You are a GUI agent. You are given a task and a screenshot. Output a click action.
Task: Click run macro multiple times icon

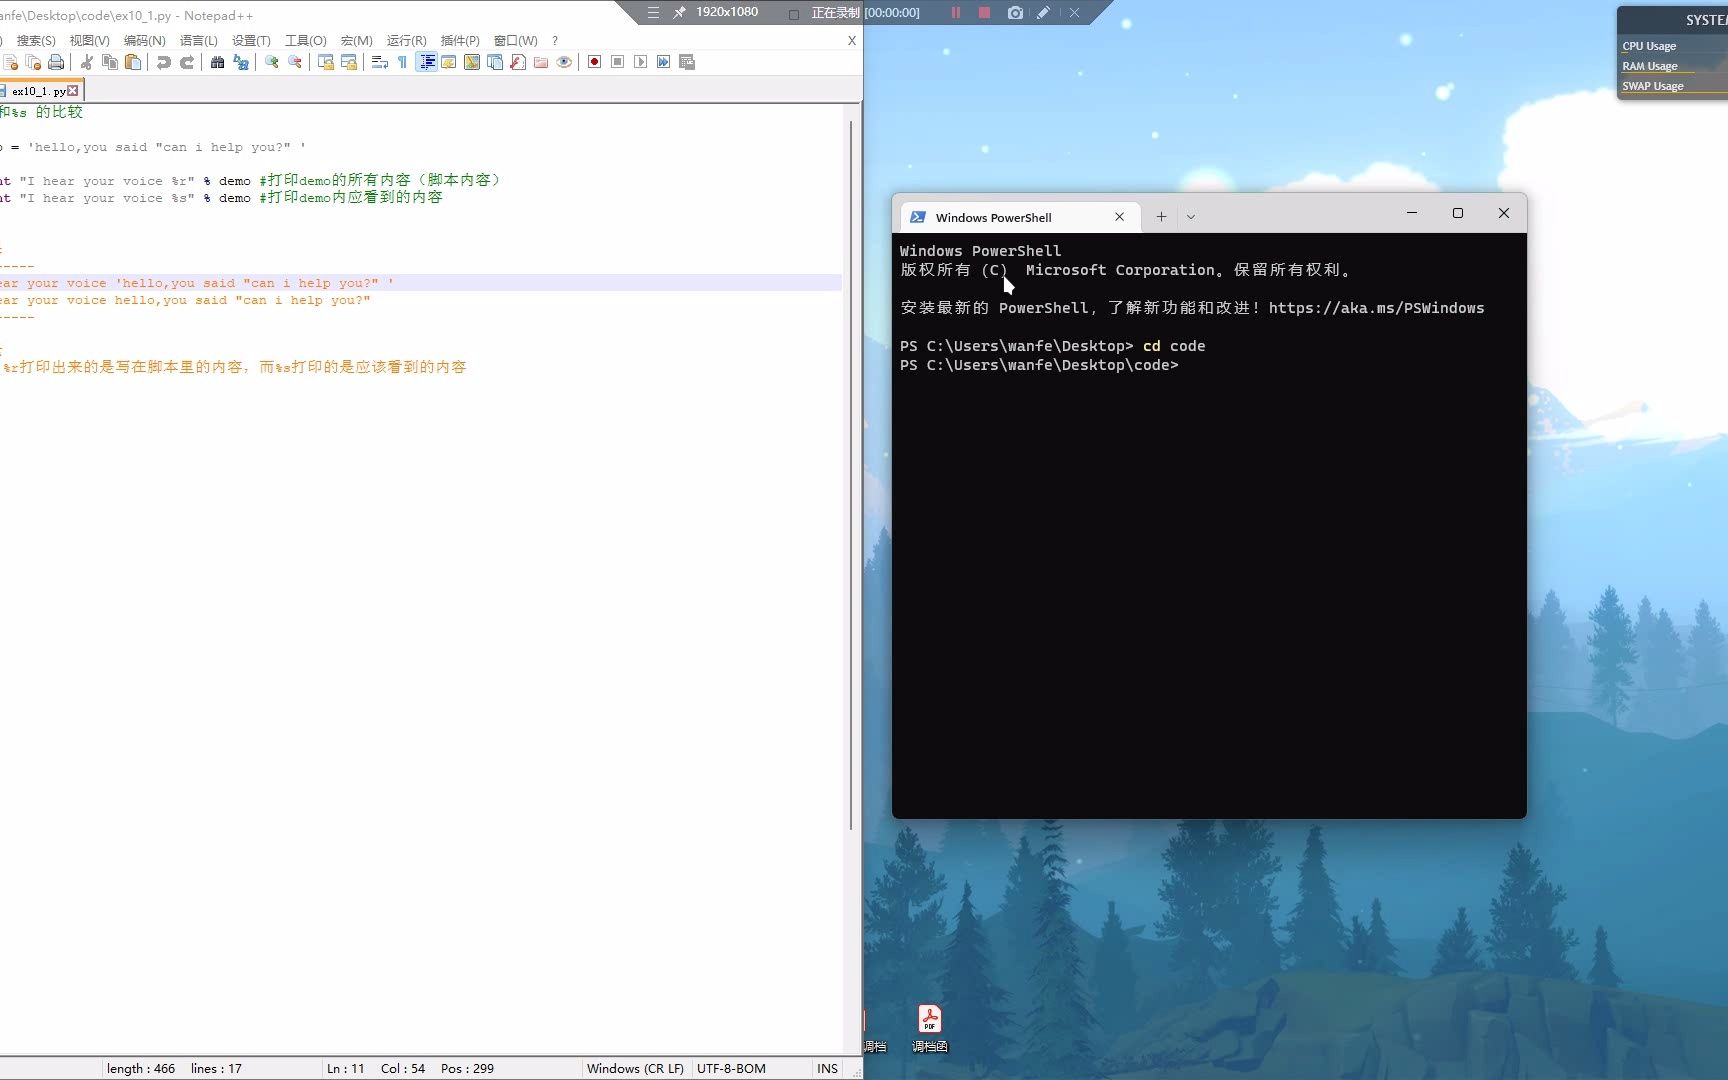pyautogui.click(x=663, y=62)
